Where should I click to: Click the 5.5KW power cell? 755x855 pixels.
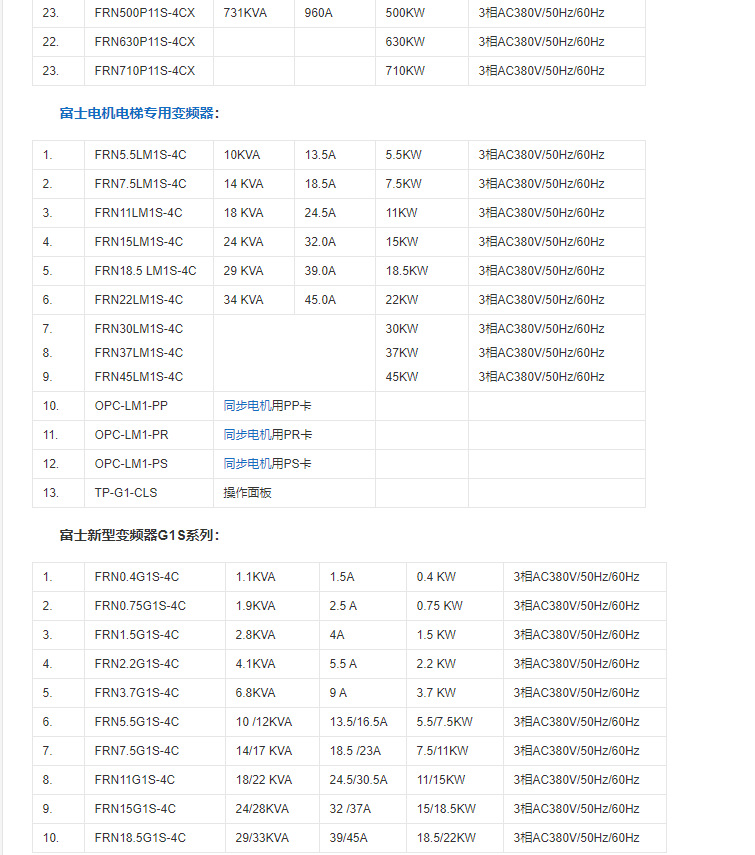(422, 155)
